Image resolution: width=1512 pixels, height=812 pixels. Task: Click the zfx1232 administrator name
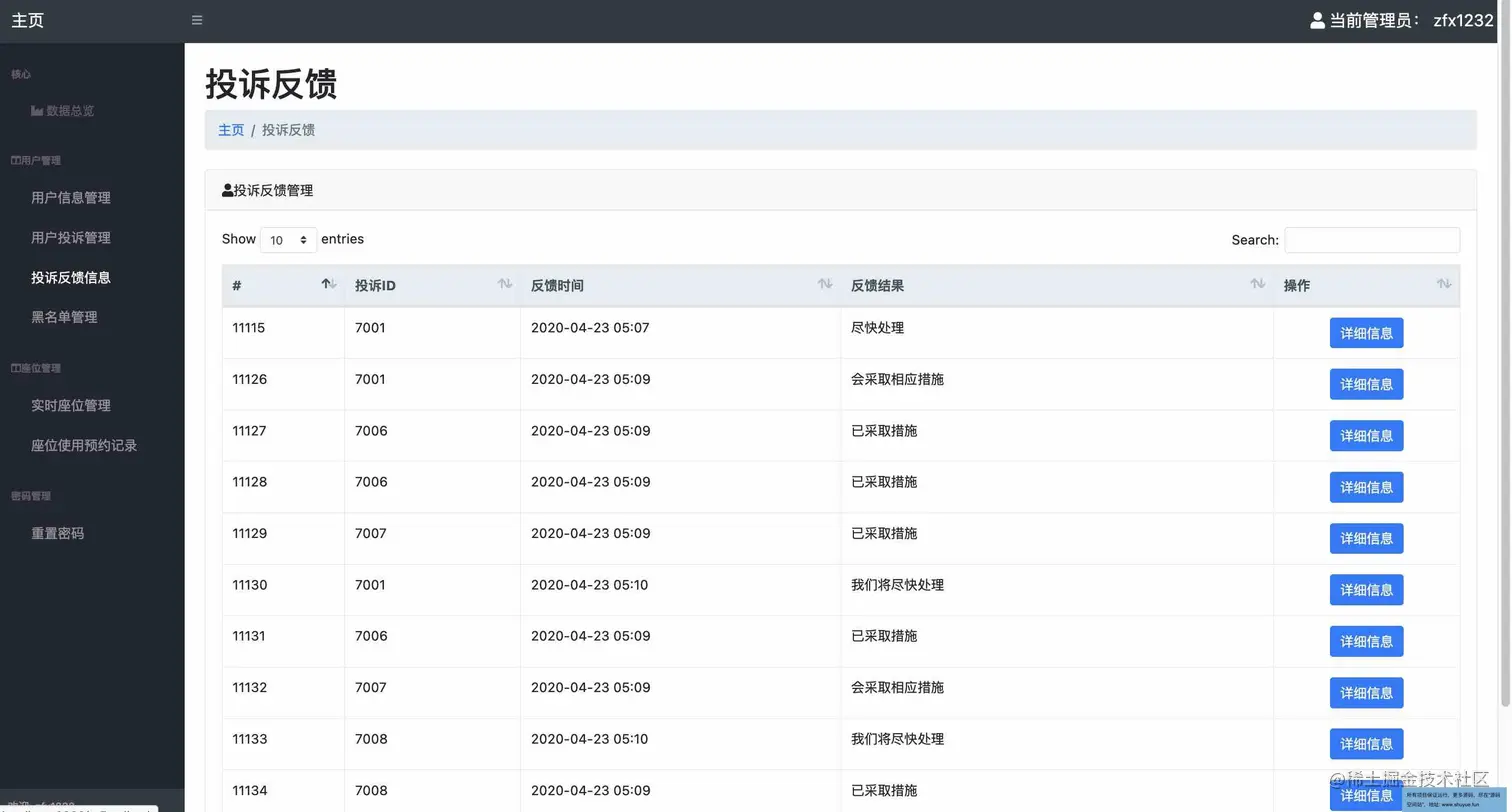pos(1463,20)
